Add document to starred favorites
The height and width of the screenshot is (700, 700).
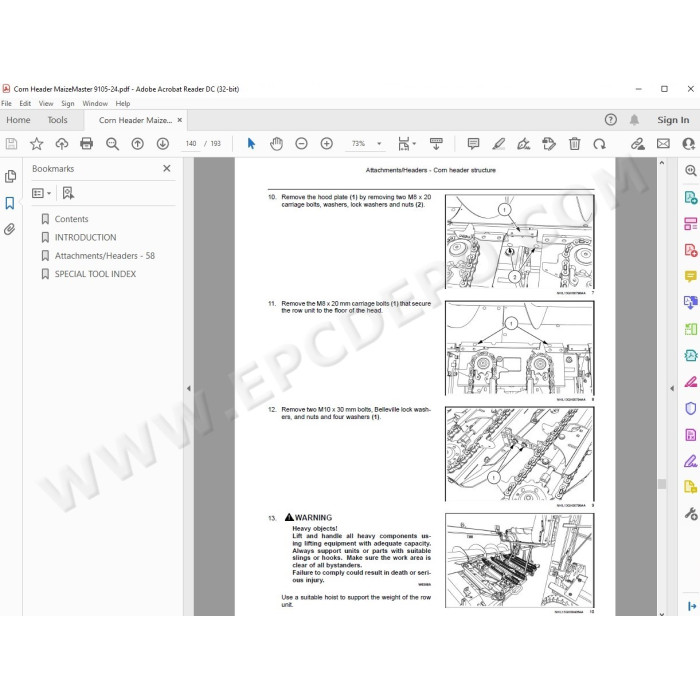36,144
